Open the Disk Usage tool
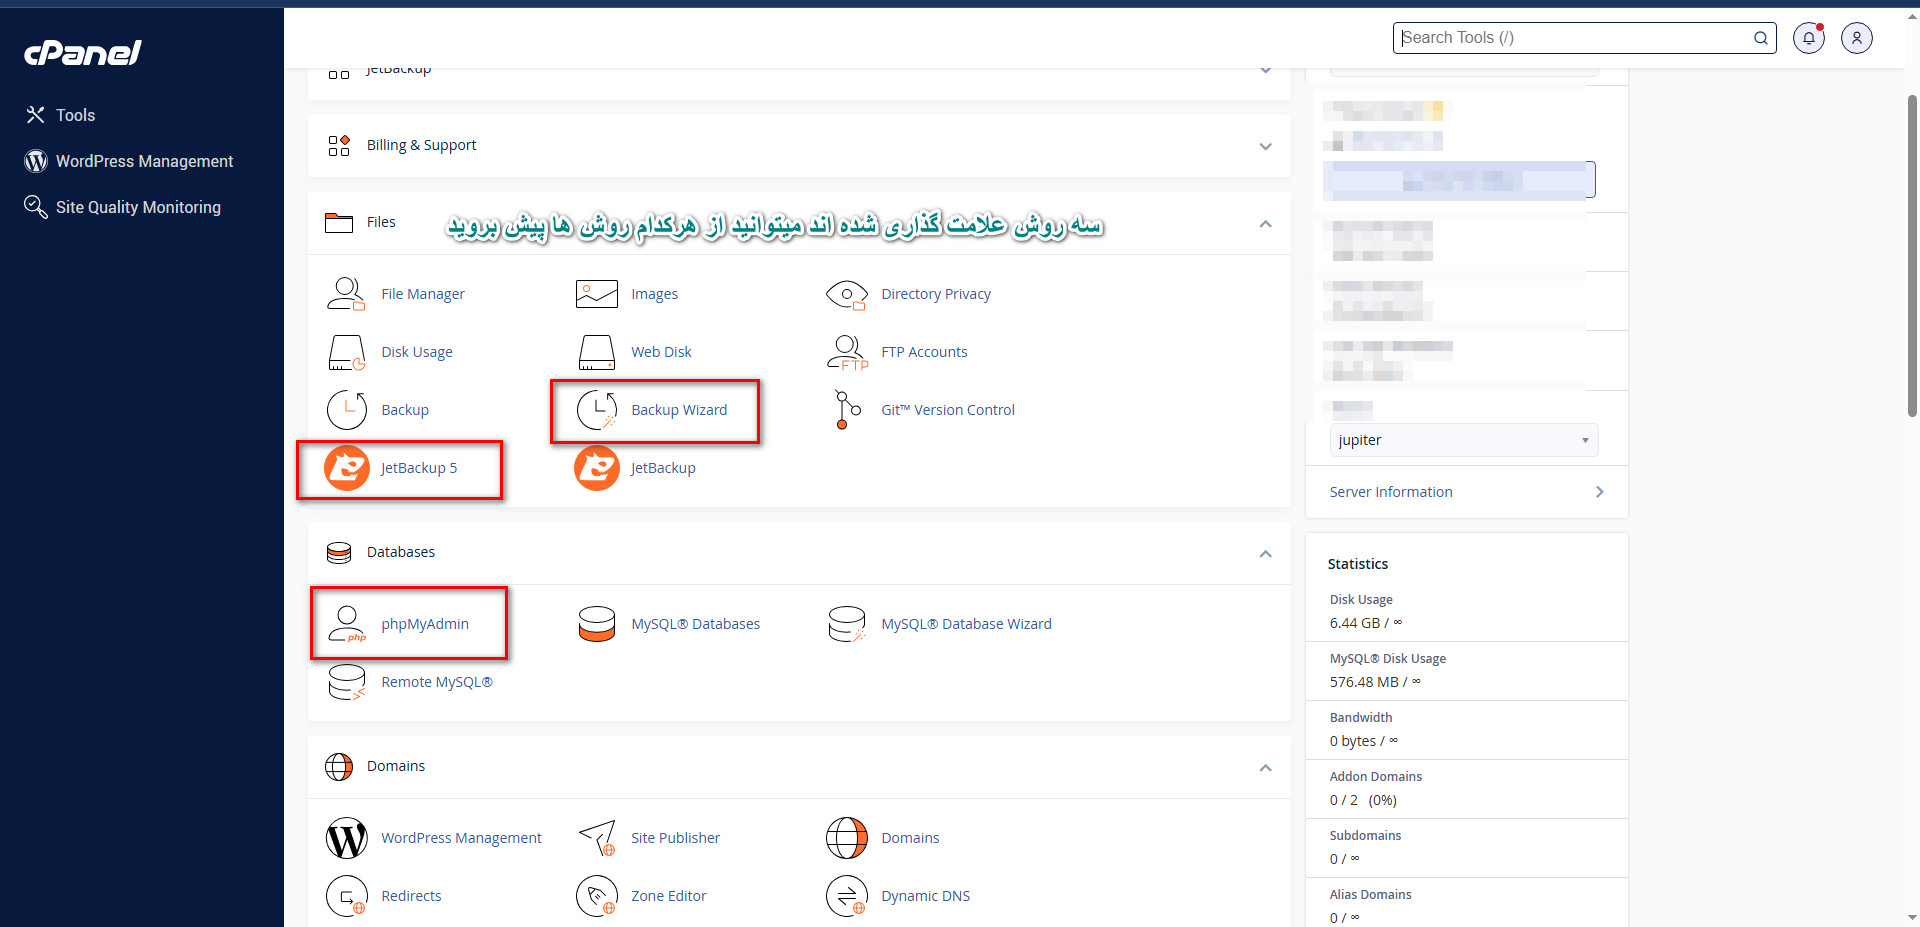 coord(417,351)
